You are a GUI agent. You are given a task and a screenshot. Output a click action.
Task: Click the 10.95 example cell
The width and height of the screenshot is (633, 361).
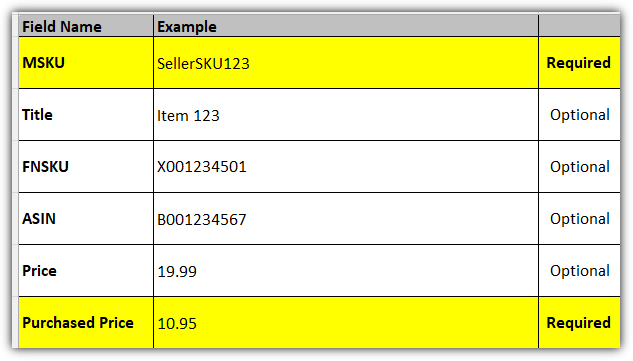point(346,323)
